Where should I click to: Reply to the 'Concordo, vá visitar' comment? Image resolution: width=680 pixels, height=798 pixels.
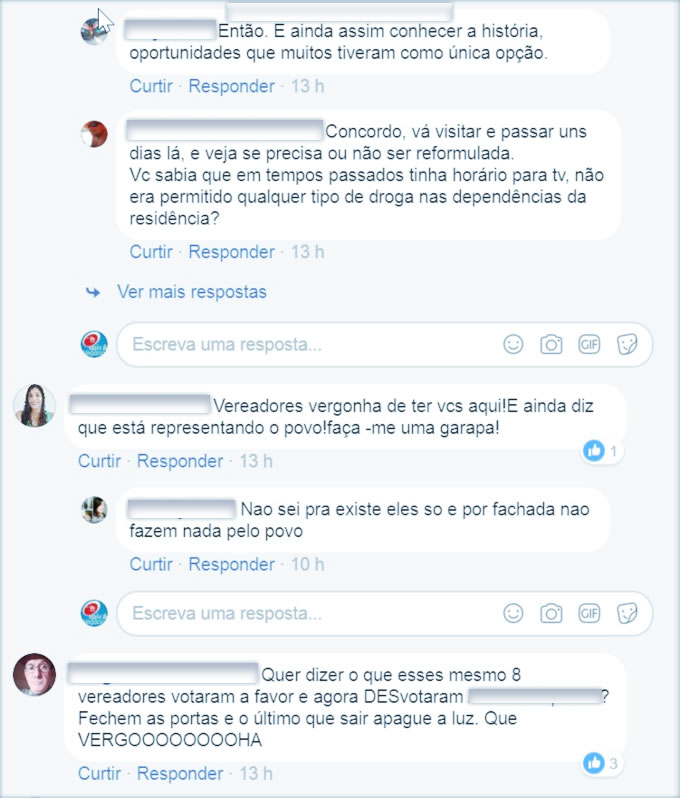tap(232, 252)
